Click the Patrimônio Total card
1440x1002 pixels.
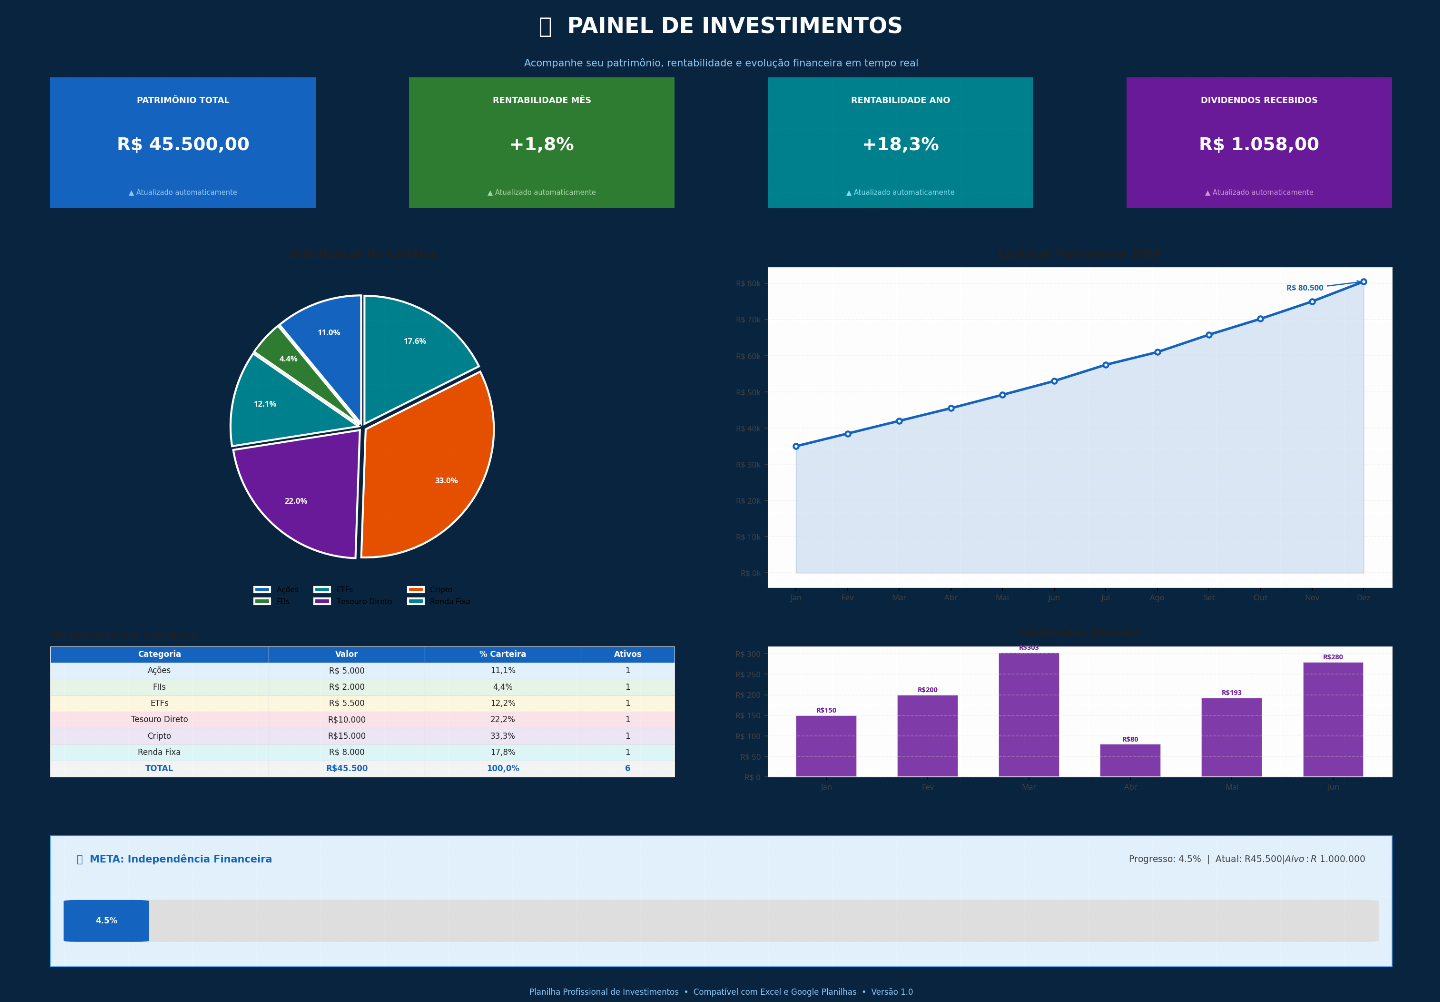(x=183, y=143)
